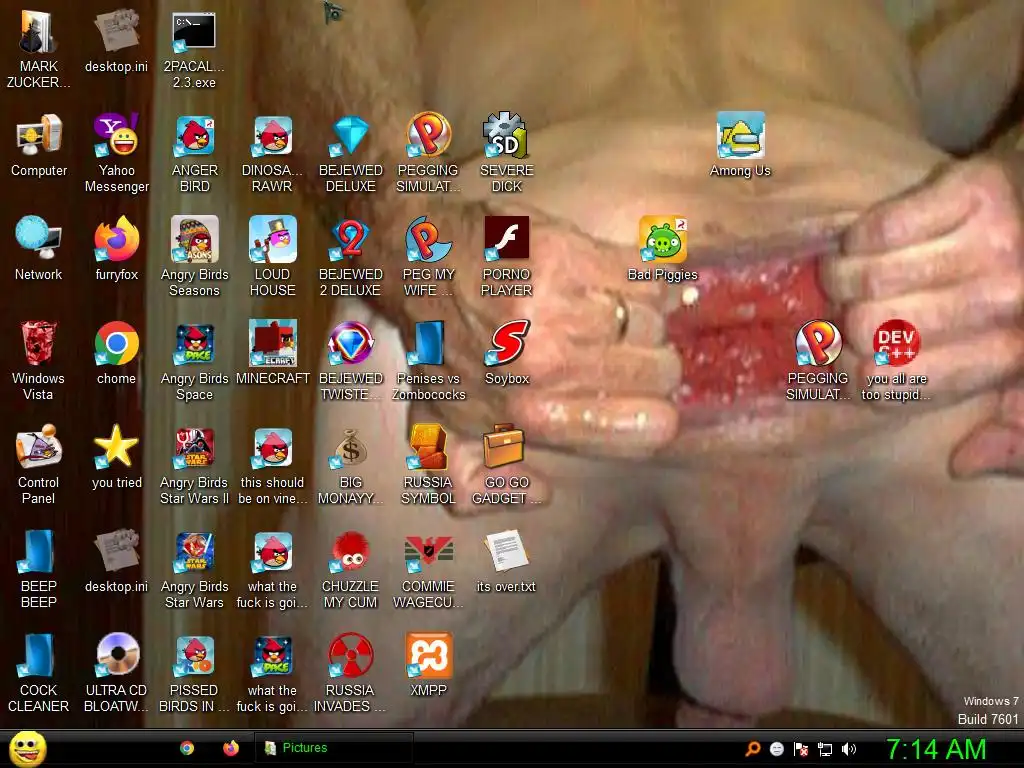
Task: Open the Network desktop icon
Action: point(39,250)
